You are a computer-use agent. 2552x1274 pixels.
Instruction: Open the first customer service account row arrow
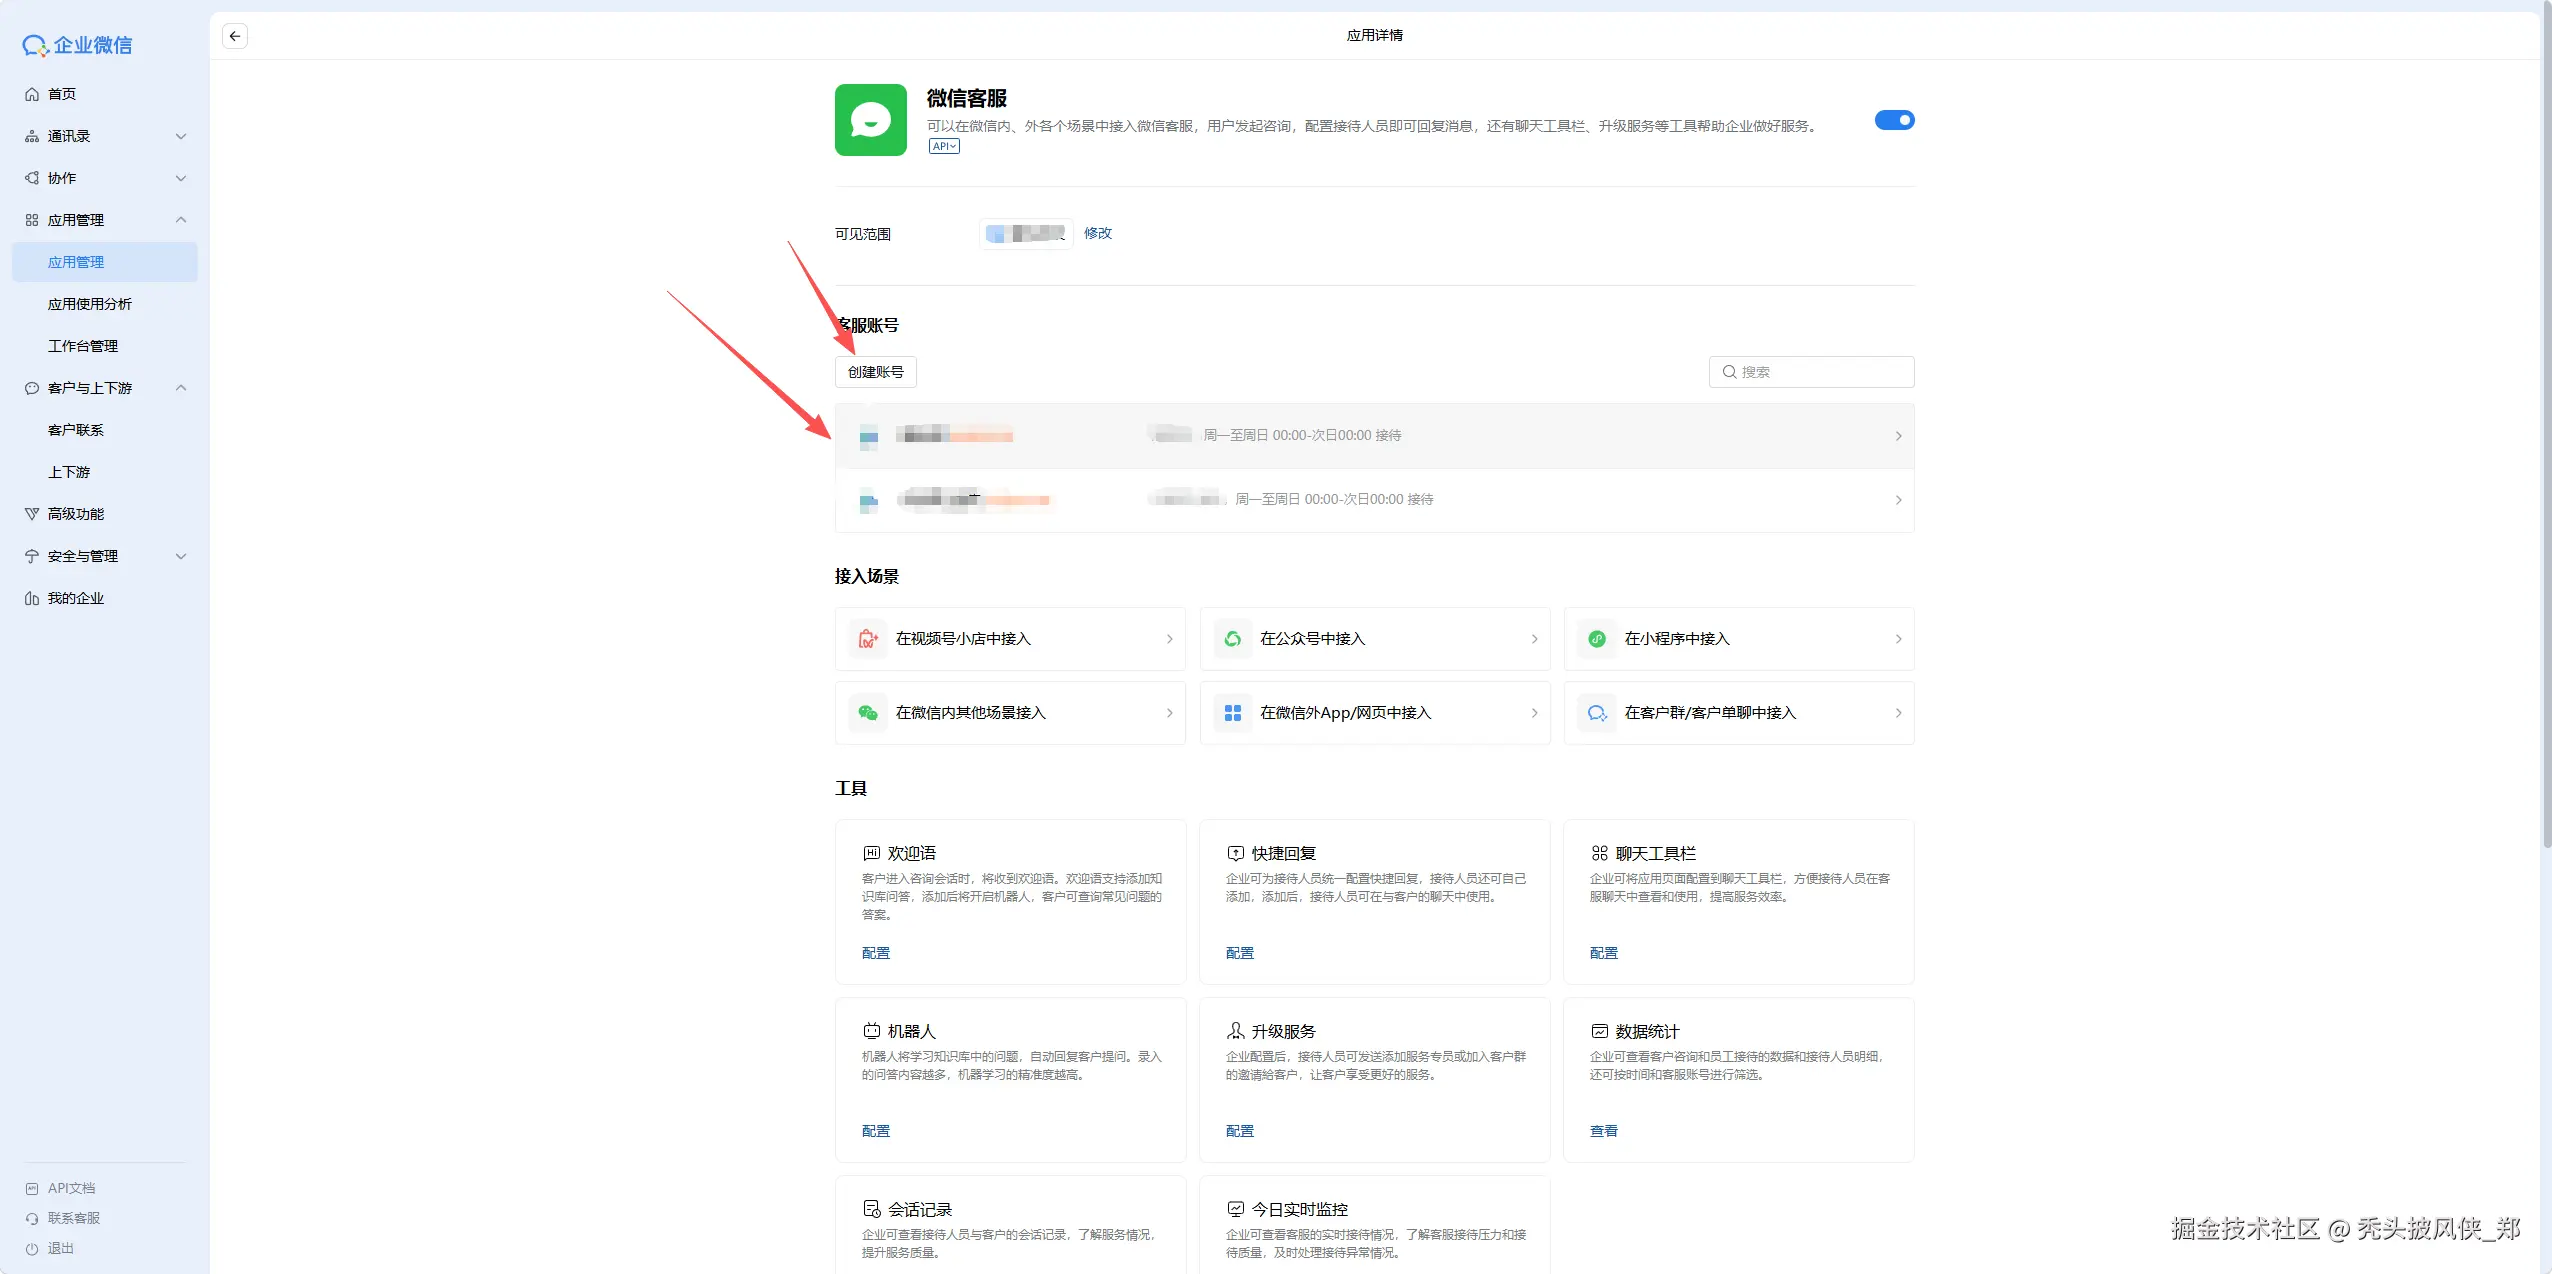(1898, 436)
